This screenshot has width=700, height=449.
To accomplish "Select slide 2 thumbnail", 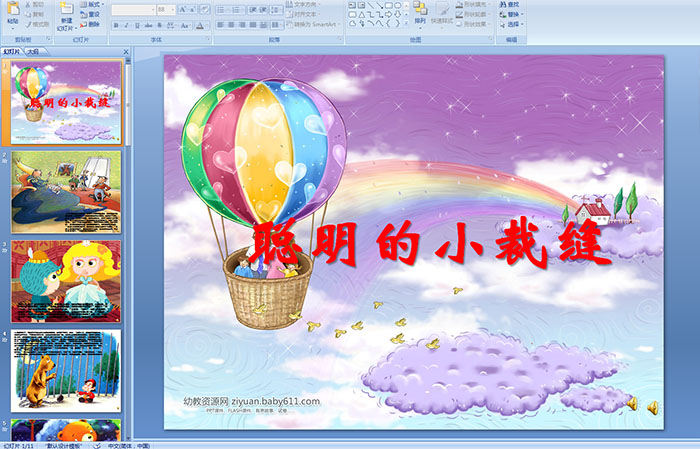I will point(66,192).
